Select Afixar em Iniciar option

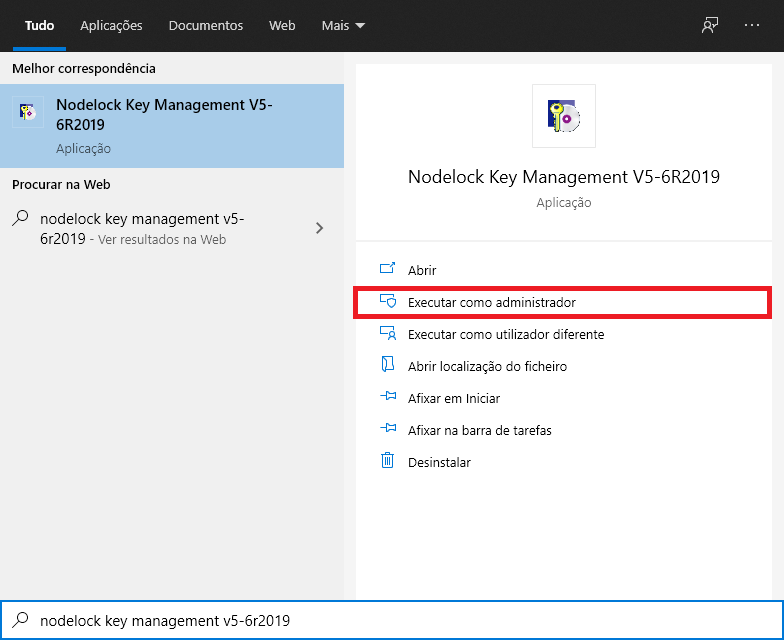[x=453, y=398]
